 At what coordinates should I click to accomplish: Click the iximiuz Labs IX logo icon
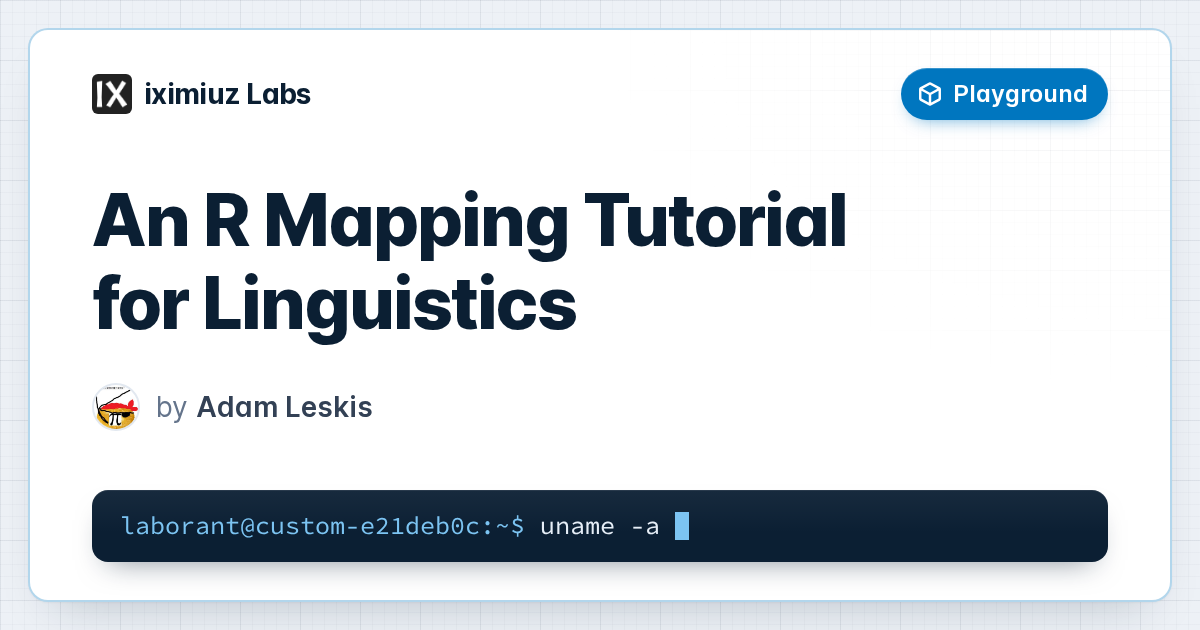112,94
